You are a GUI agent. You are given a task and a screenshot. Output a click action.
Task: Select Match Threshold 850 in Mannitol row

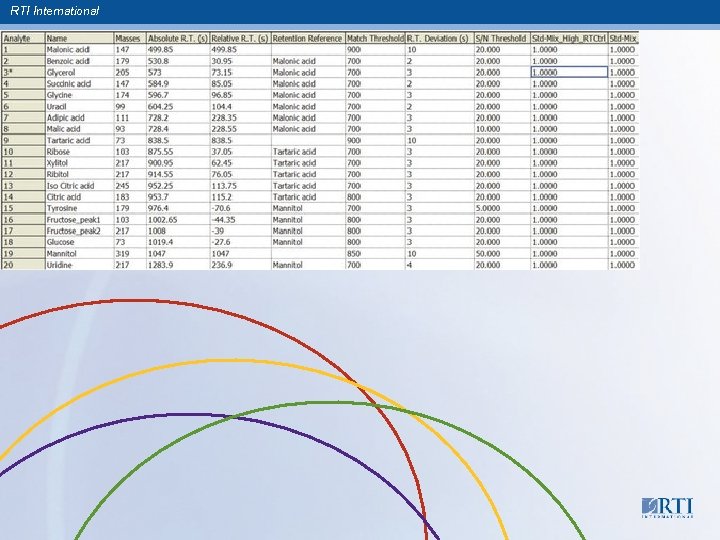[x=375, y=253]
